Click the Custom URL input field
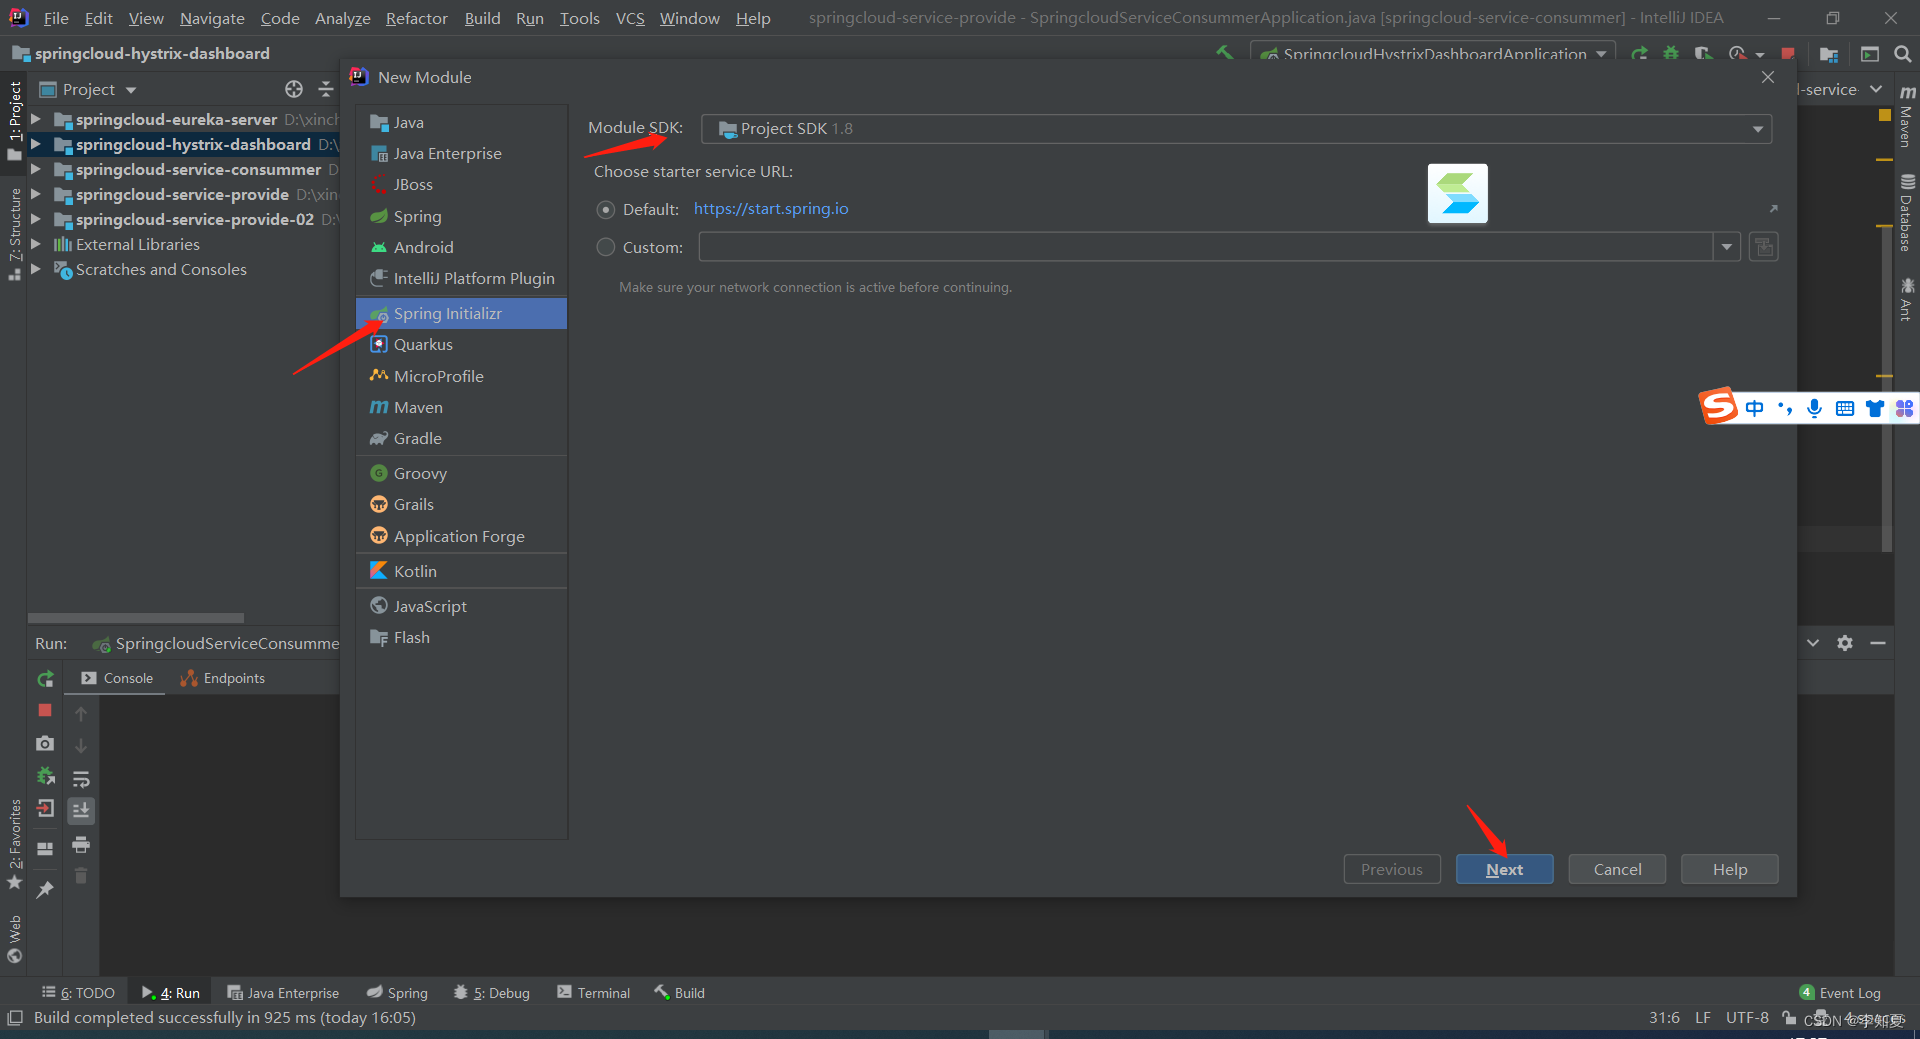The height and width of the screenshot is (1039, 1920). click(1206, 247)
